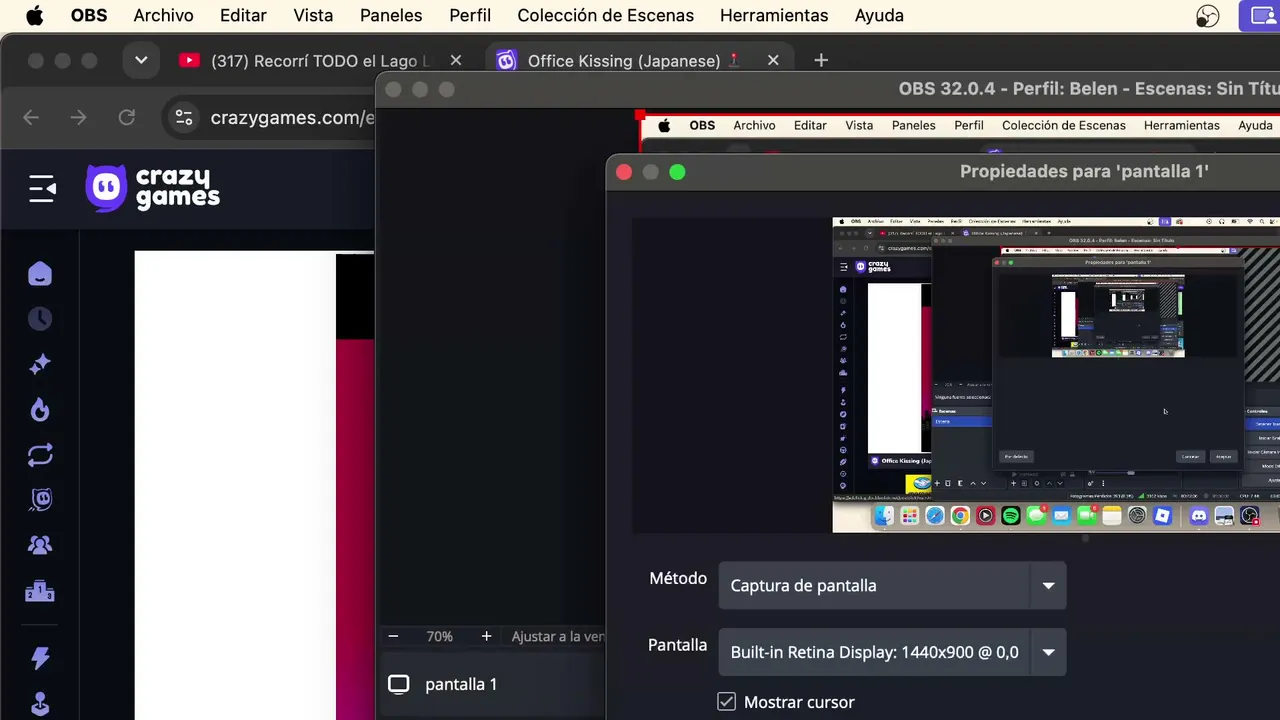Go back in the browser
This screenshot has width=1280, height=720.
click(31, 118)
